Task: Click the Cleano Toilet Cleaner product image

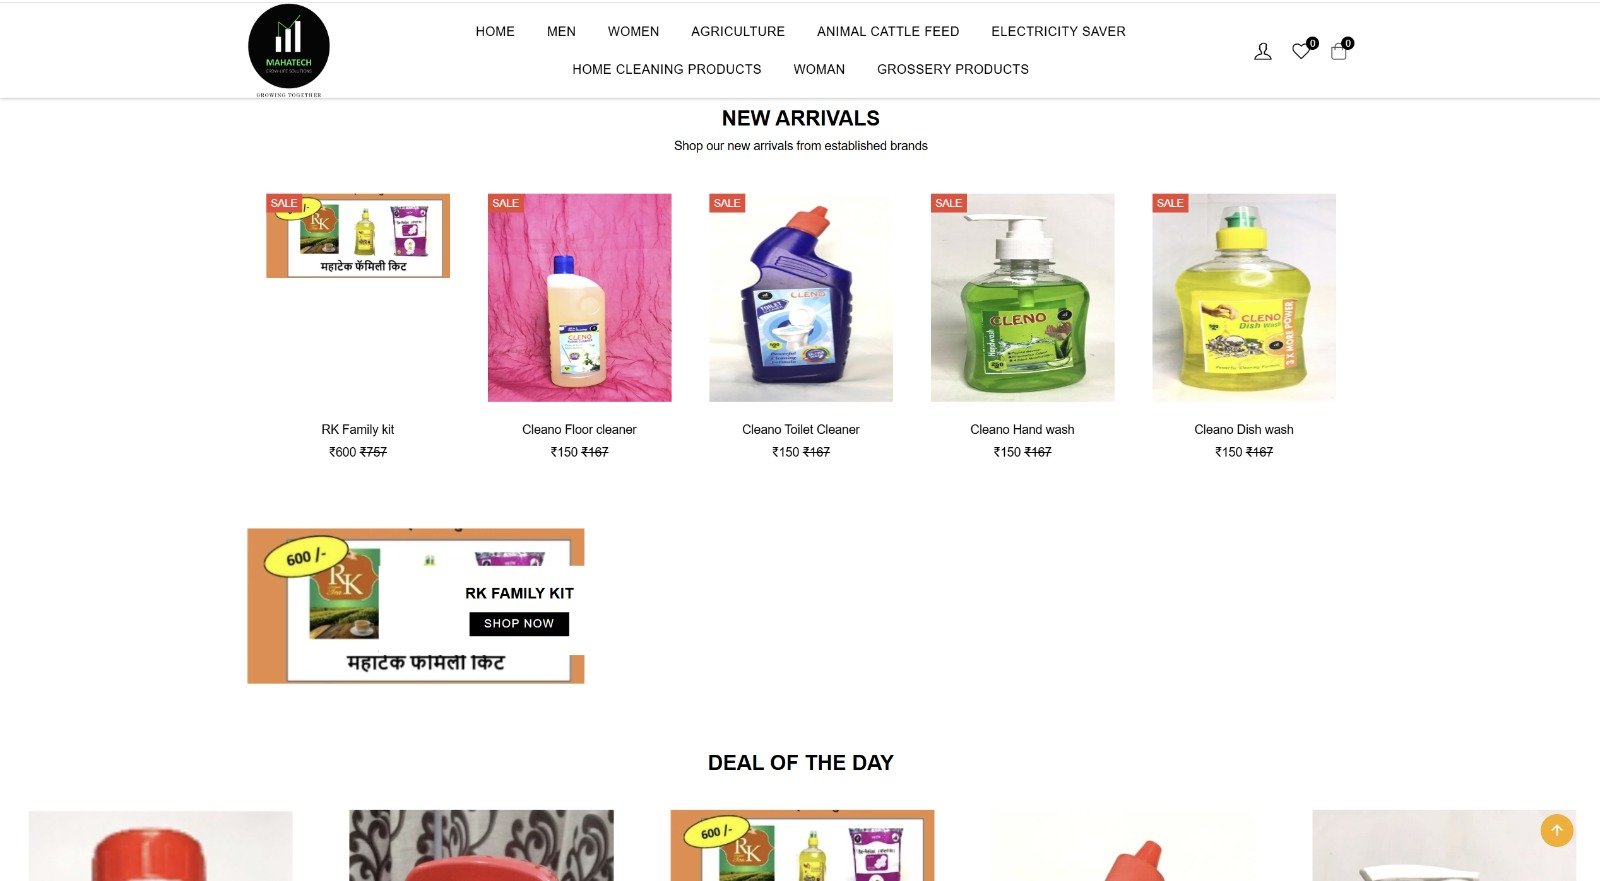Action: tap(801, 298)
